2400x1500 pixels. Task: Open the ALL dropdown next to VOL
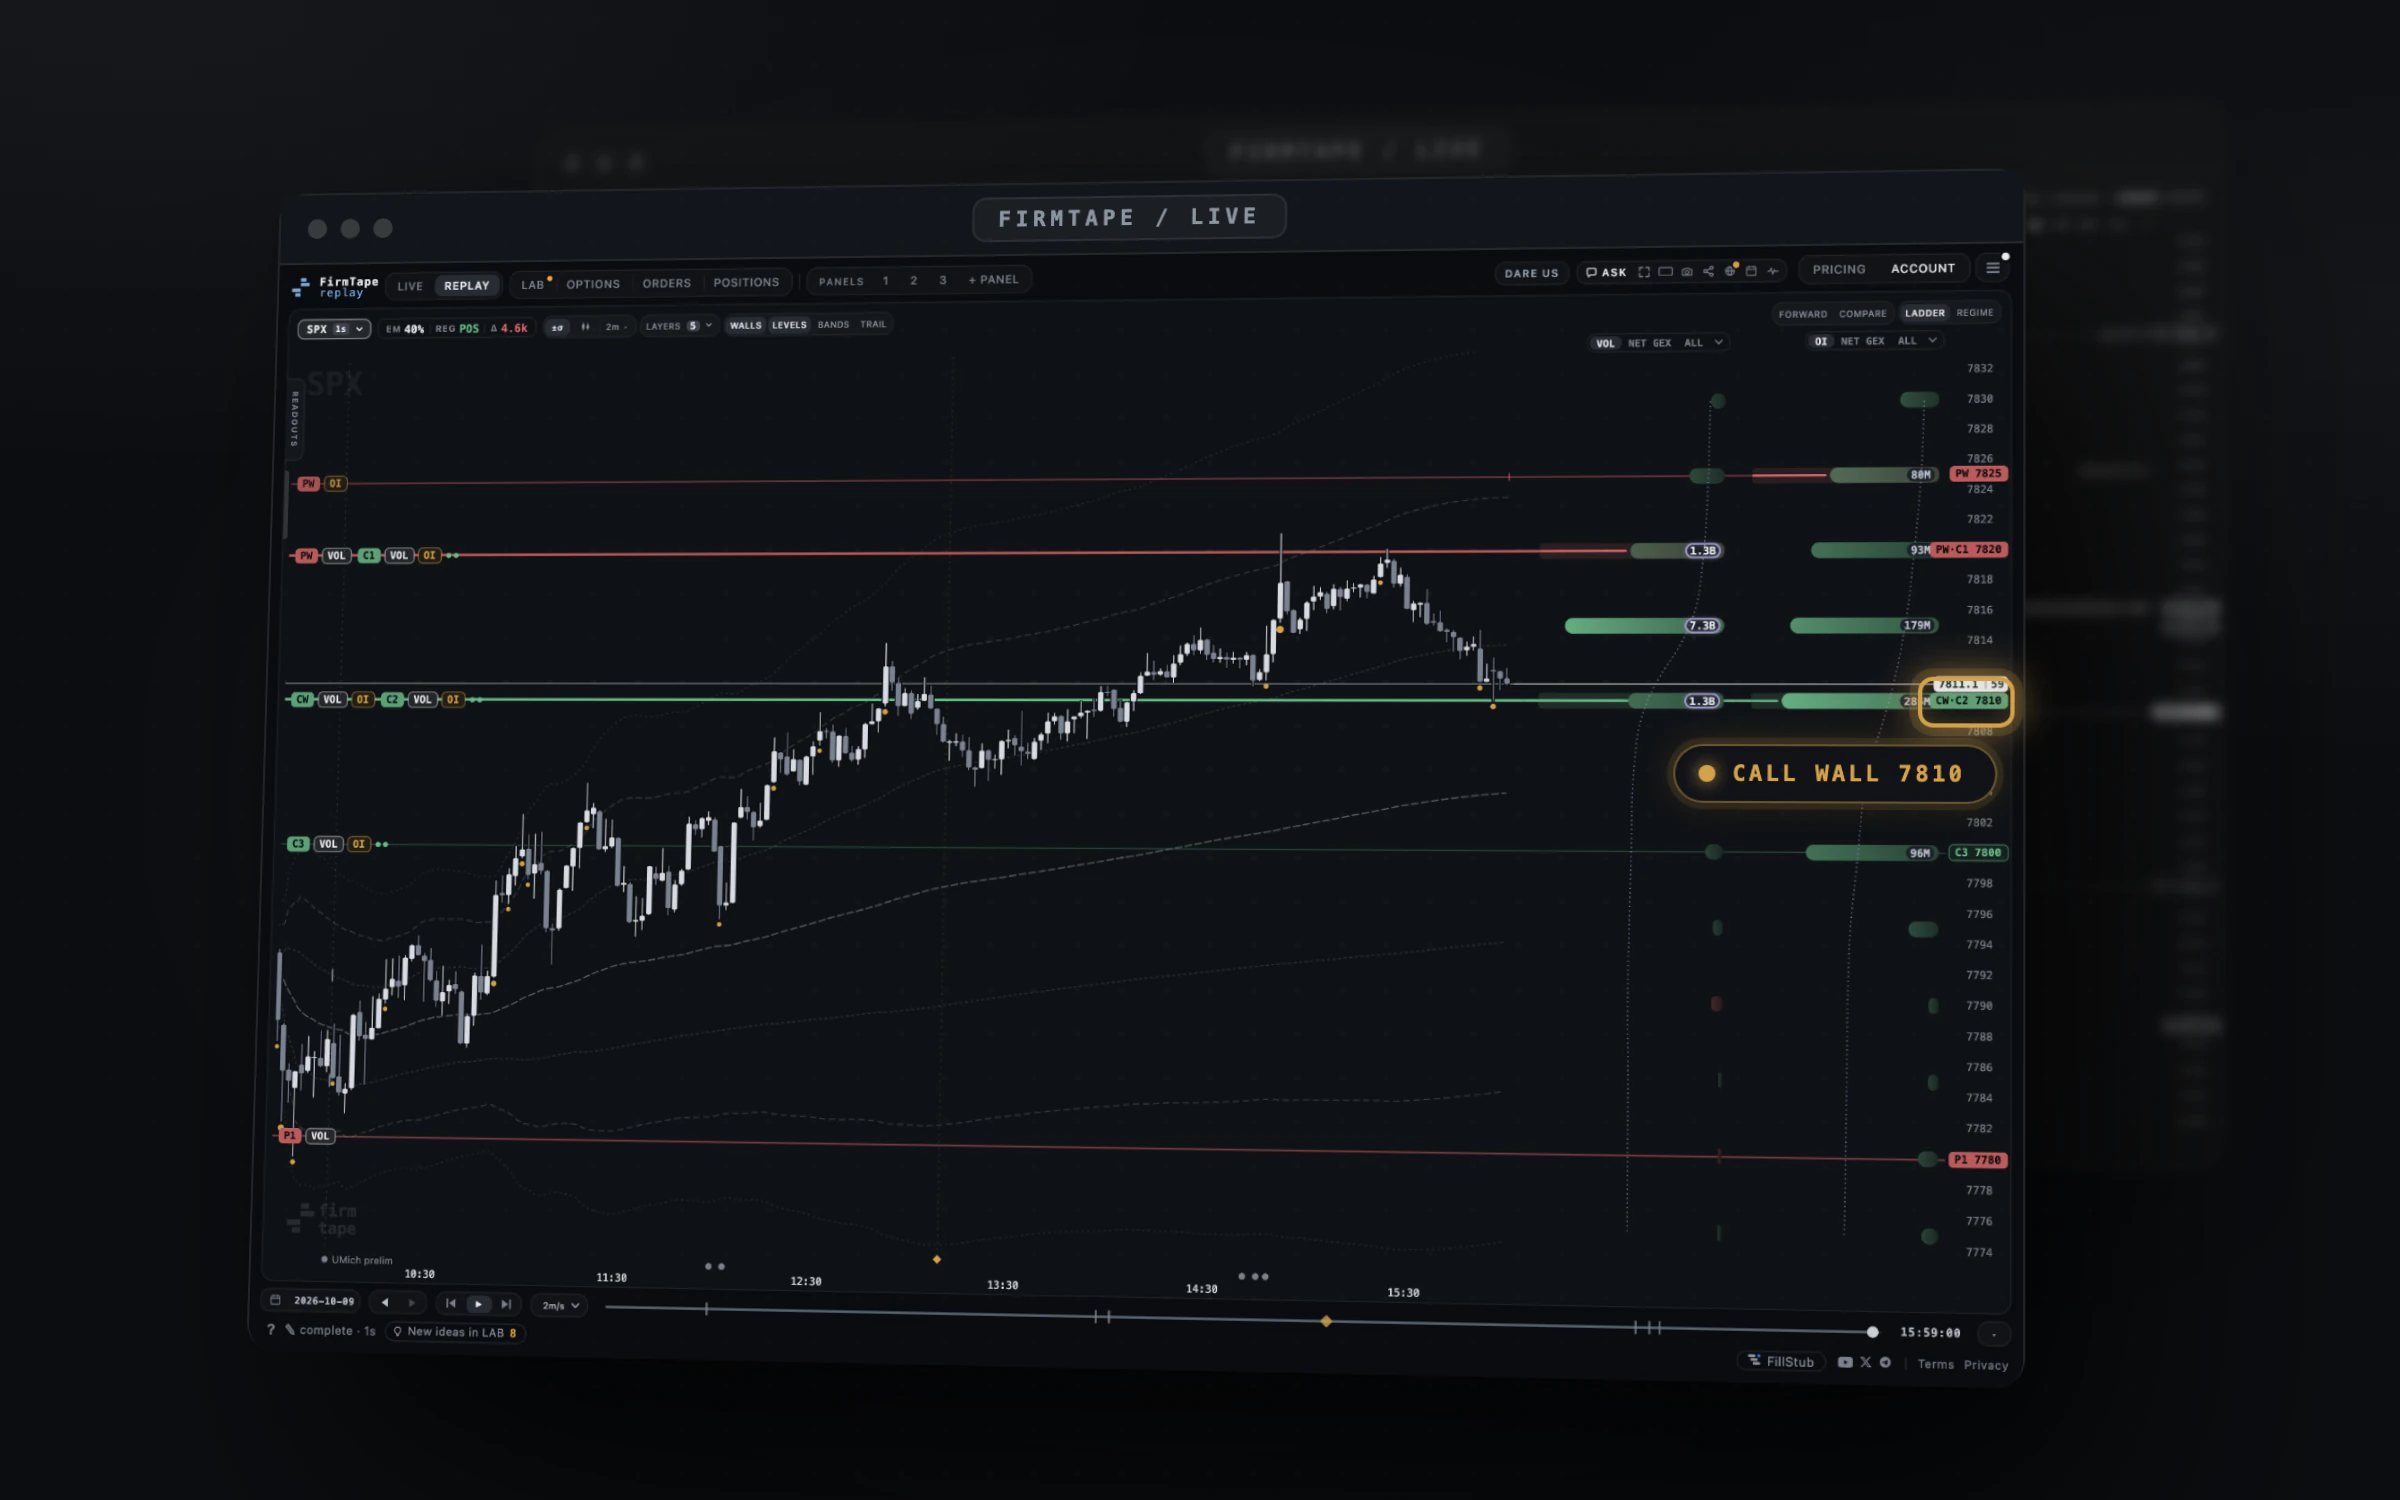point(1703,342)
